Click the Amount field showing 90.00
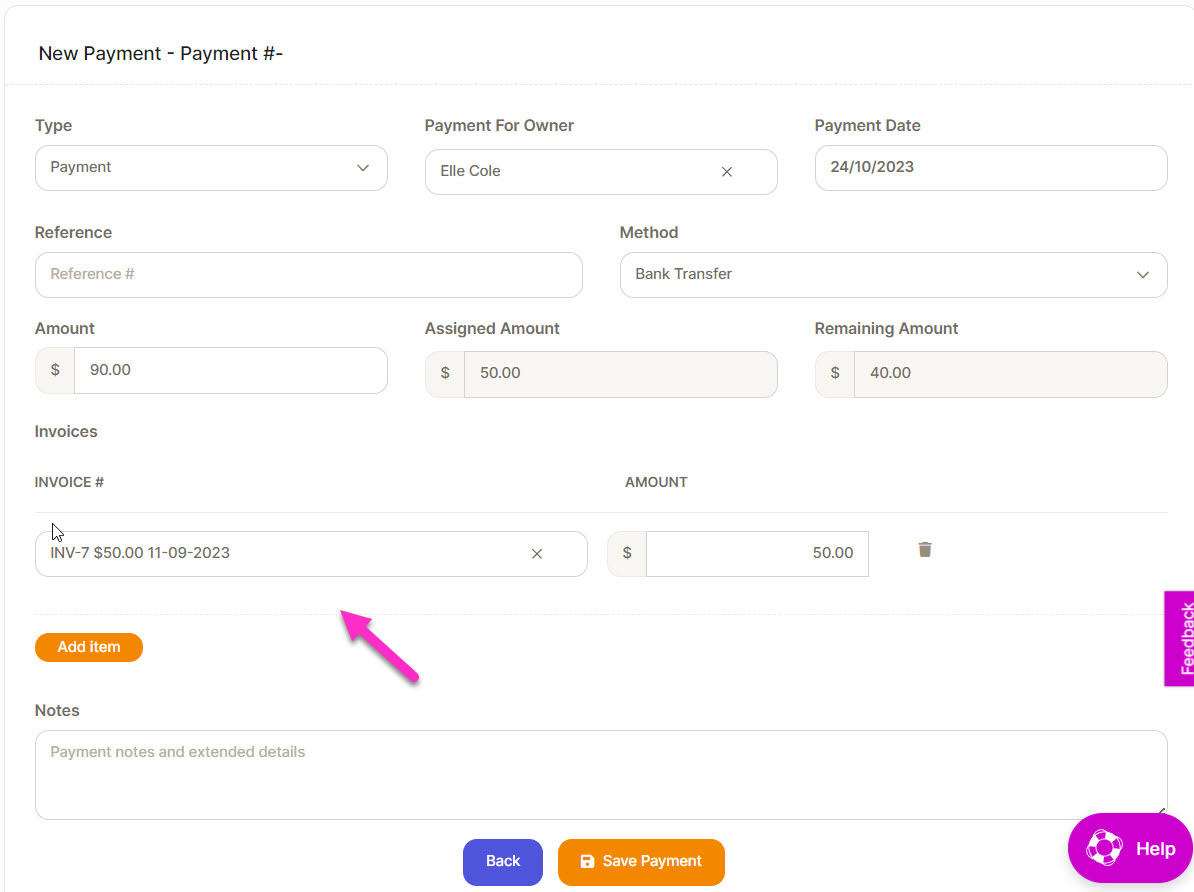This screenshot has height=892, width=1194. 231,370
